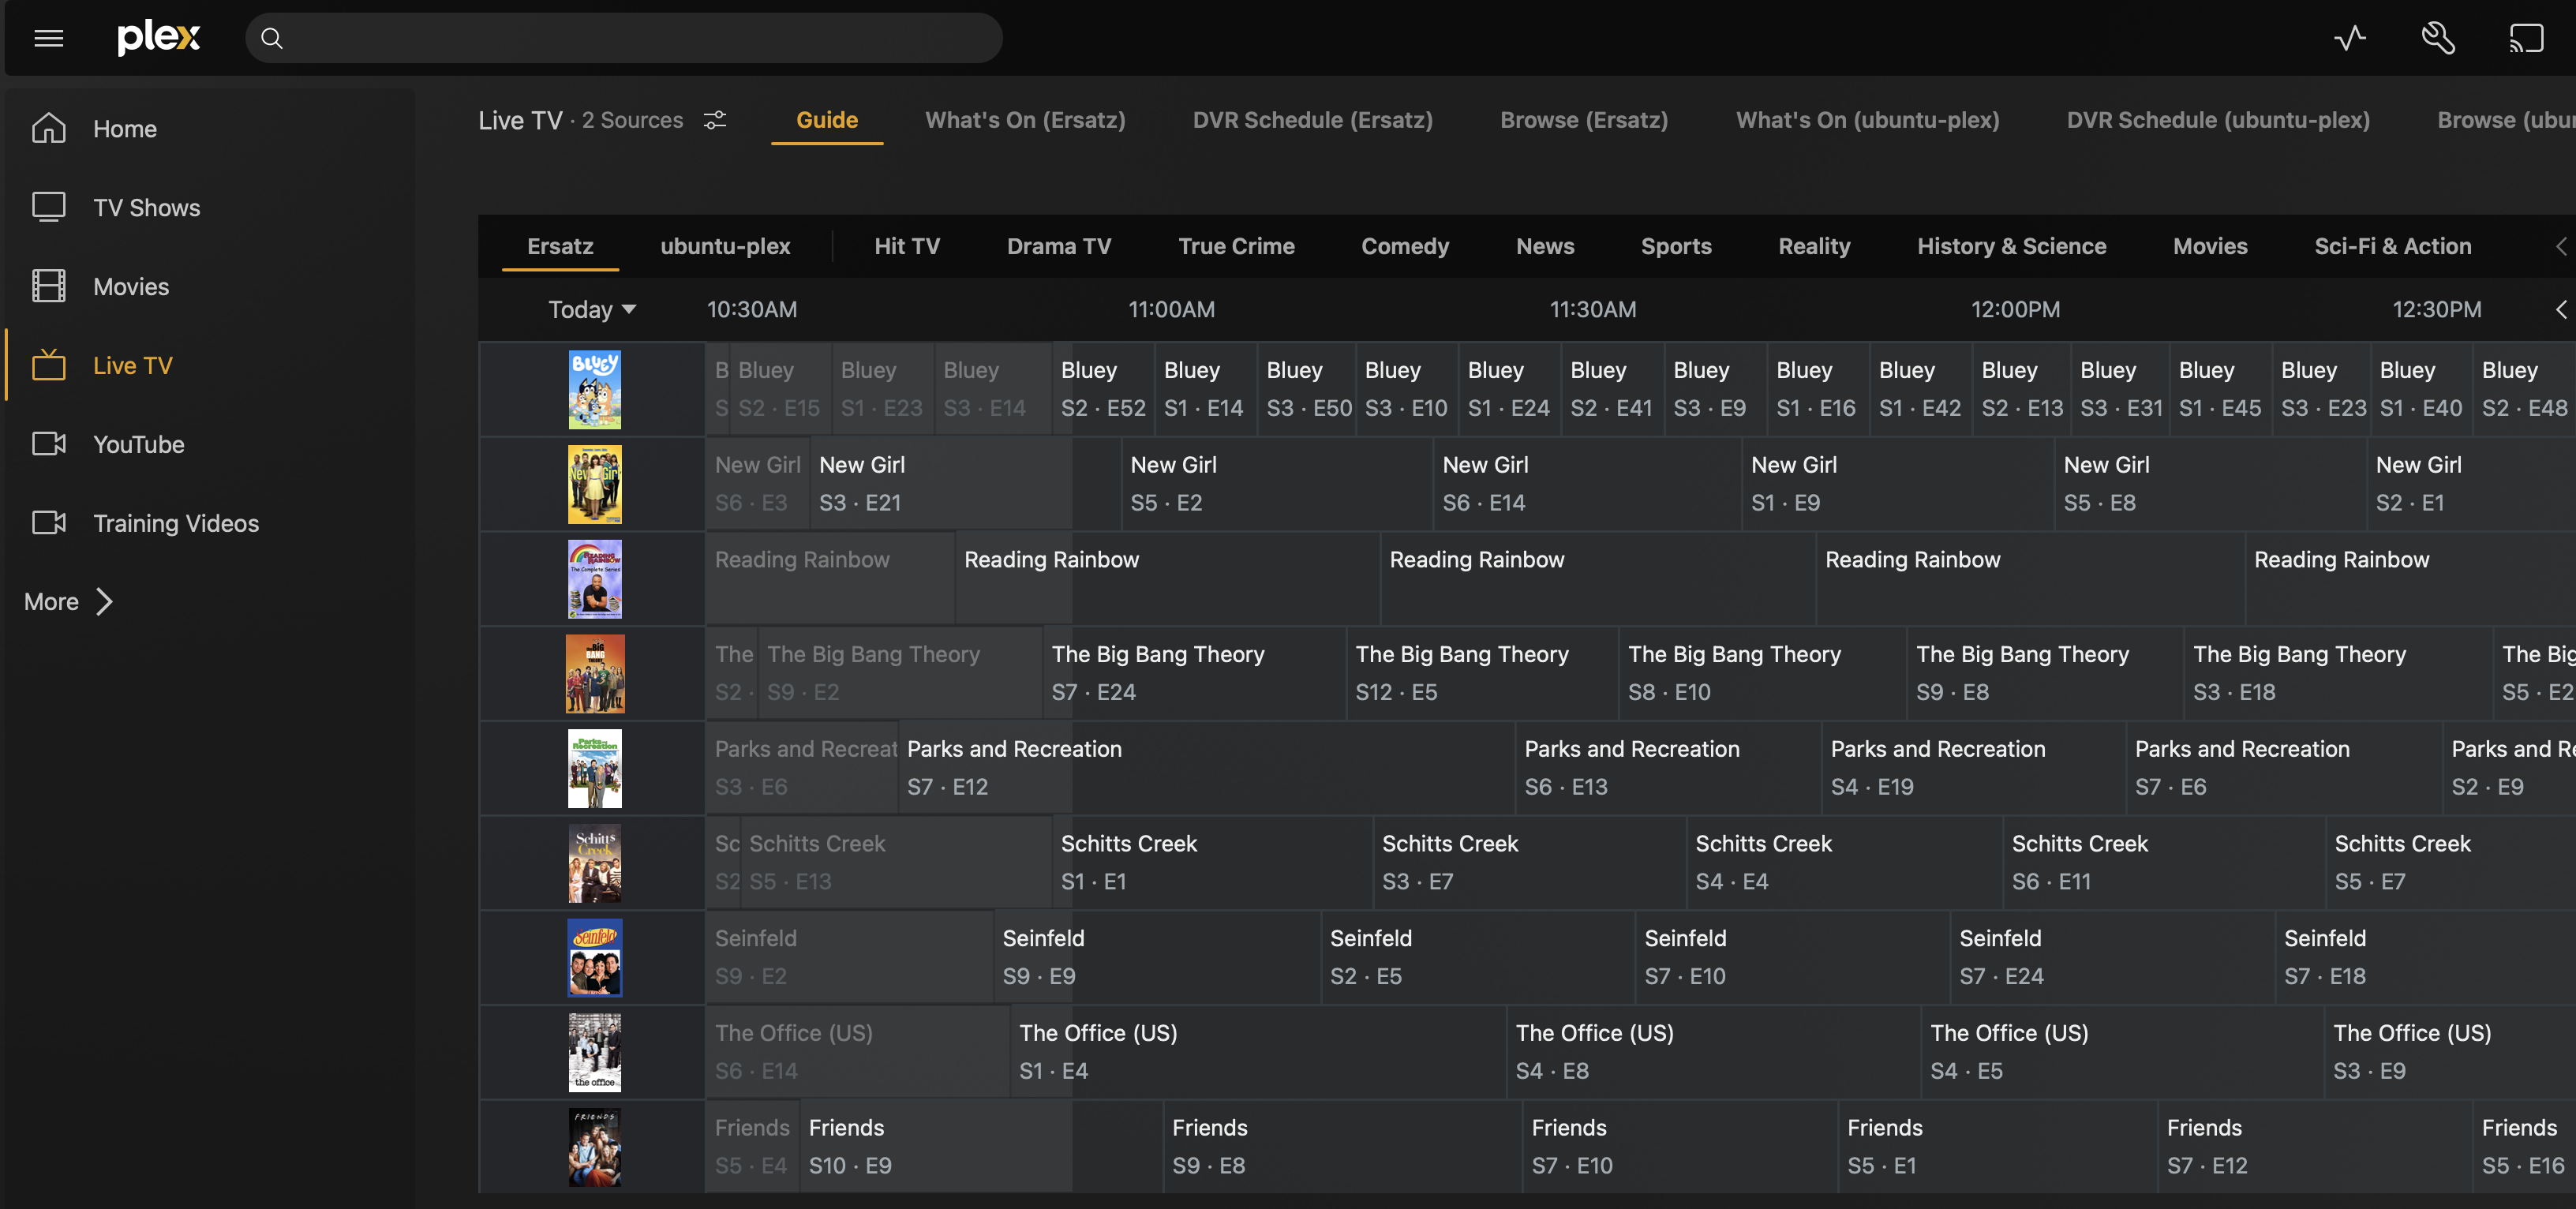Click the Activity pulse icon

(2349, 38)
